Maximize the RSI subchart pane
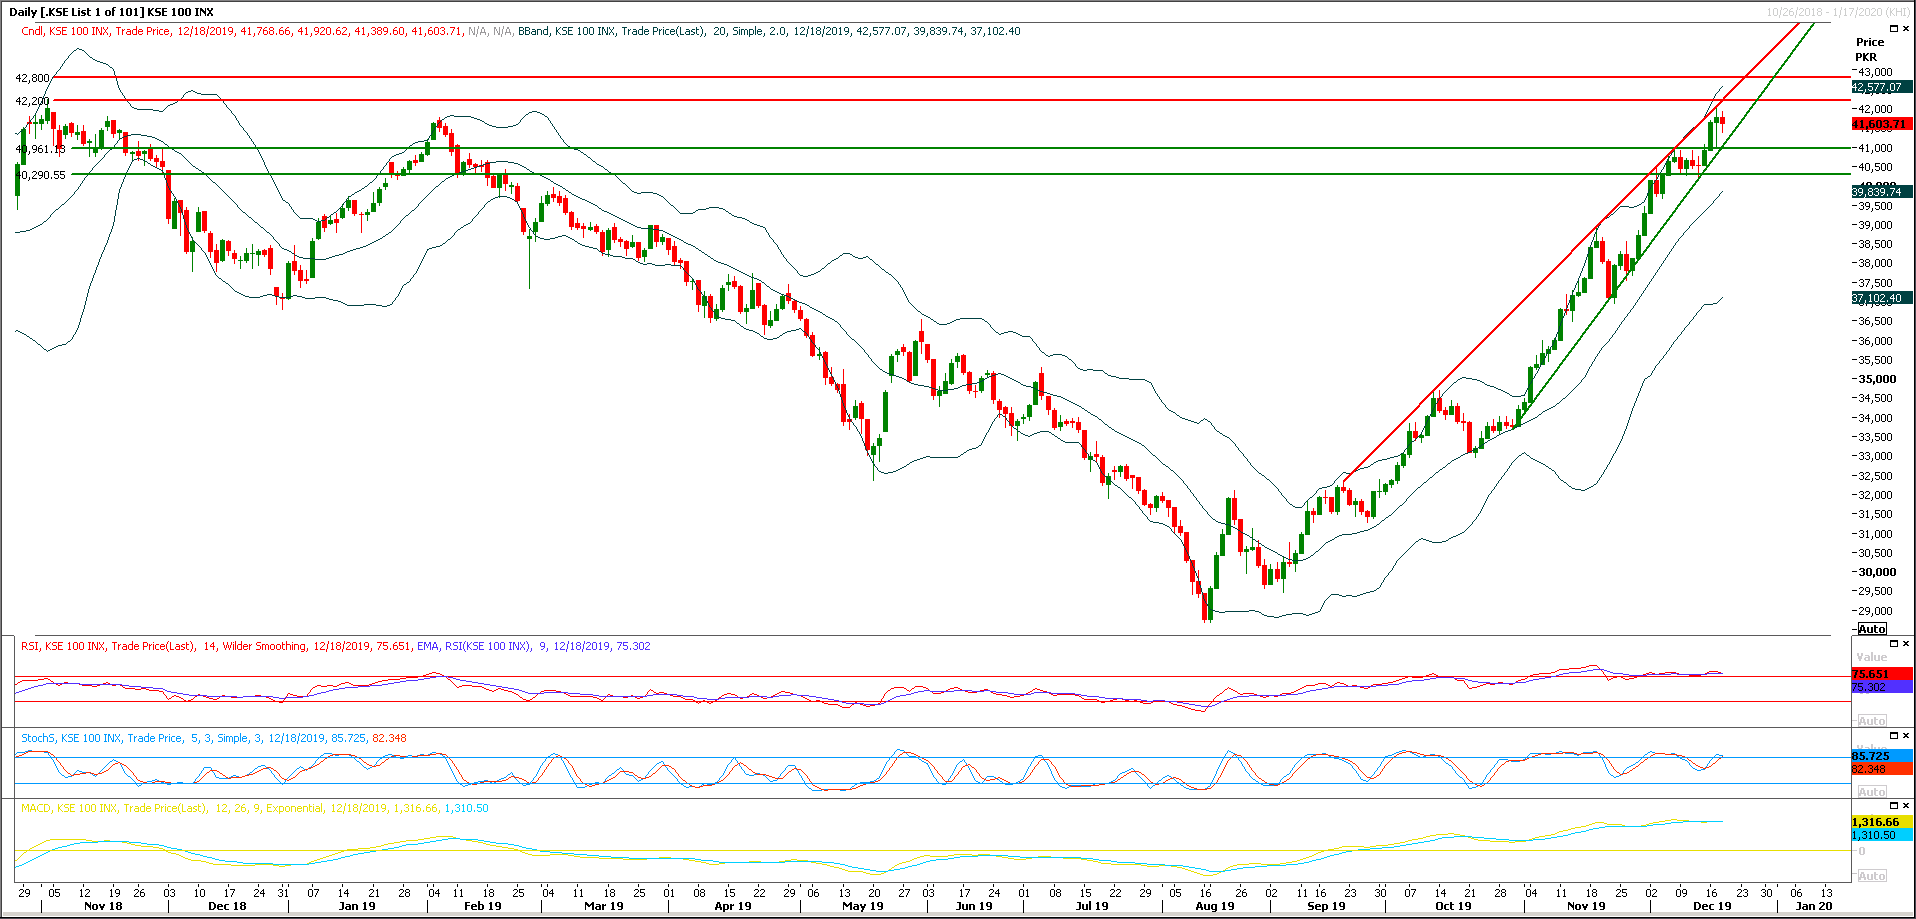This screenshot has height=919, width=1916. coord(1894,644)
